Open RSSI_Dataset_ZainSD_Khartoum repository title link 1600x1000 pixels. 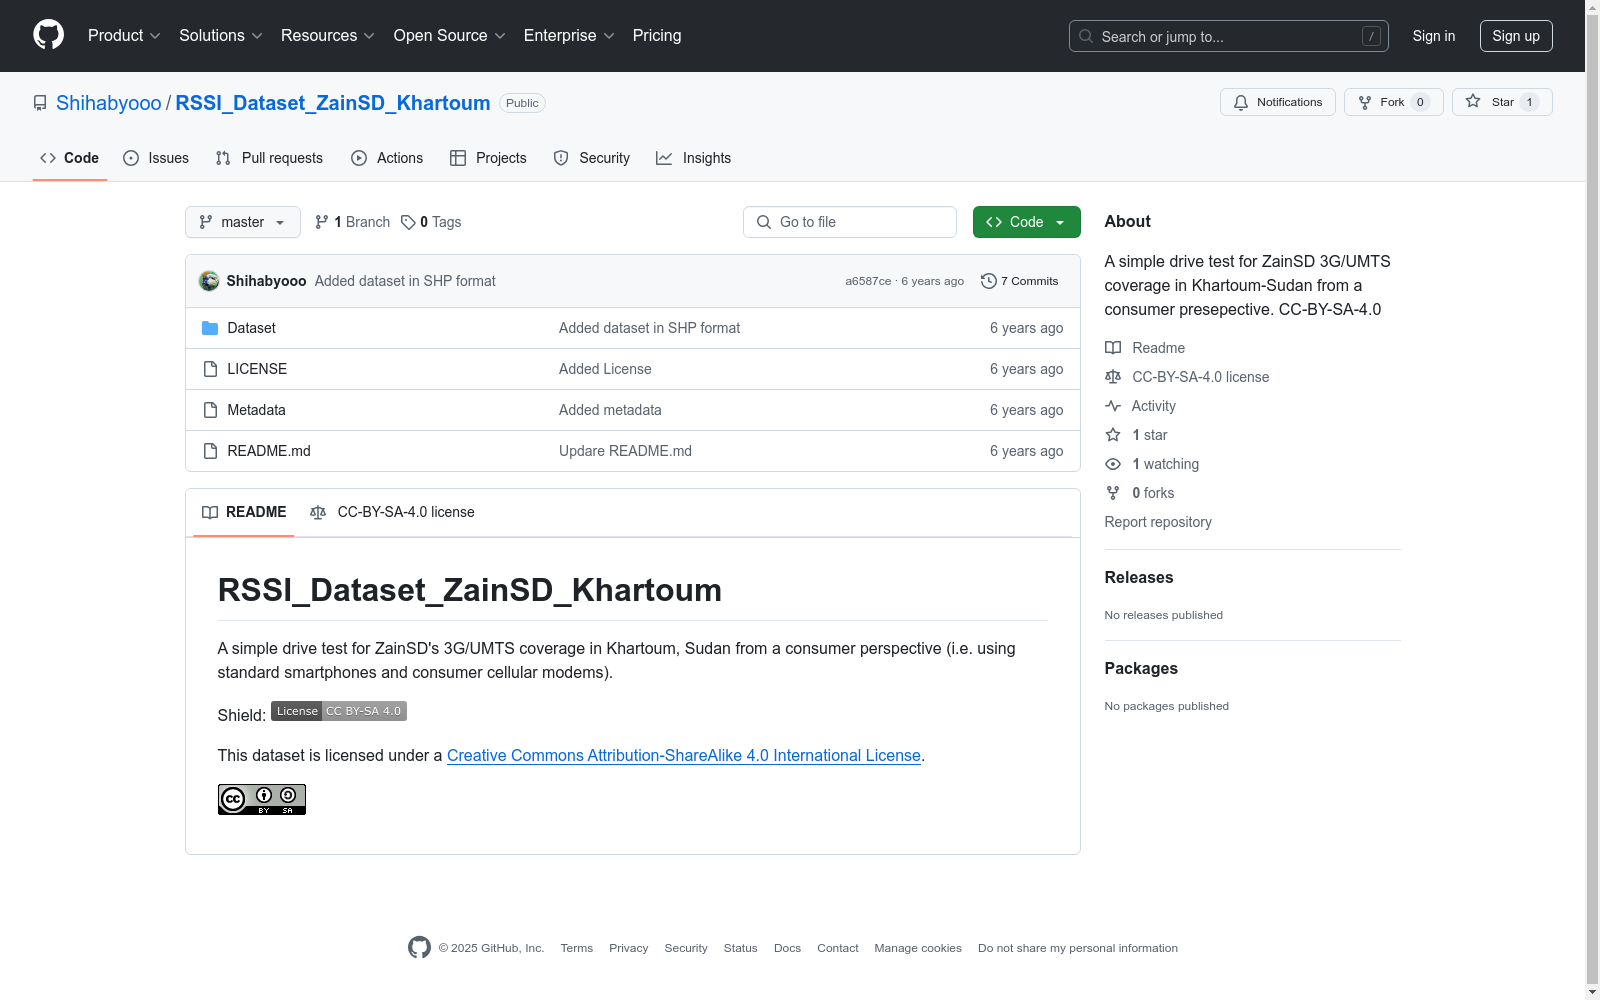click(x=333, y=103)
